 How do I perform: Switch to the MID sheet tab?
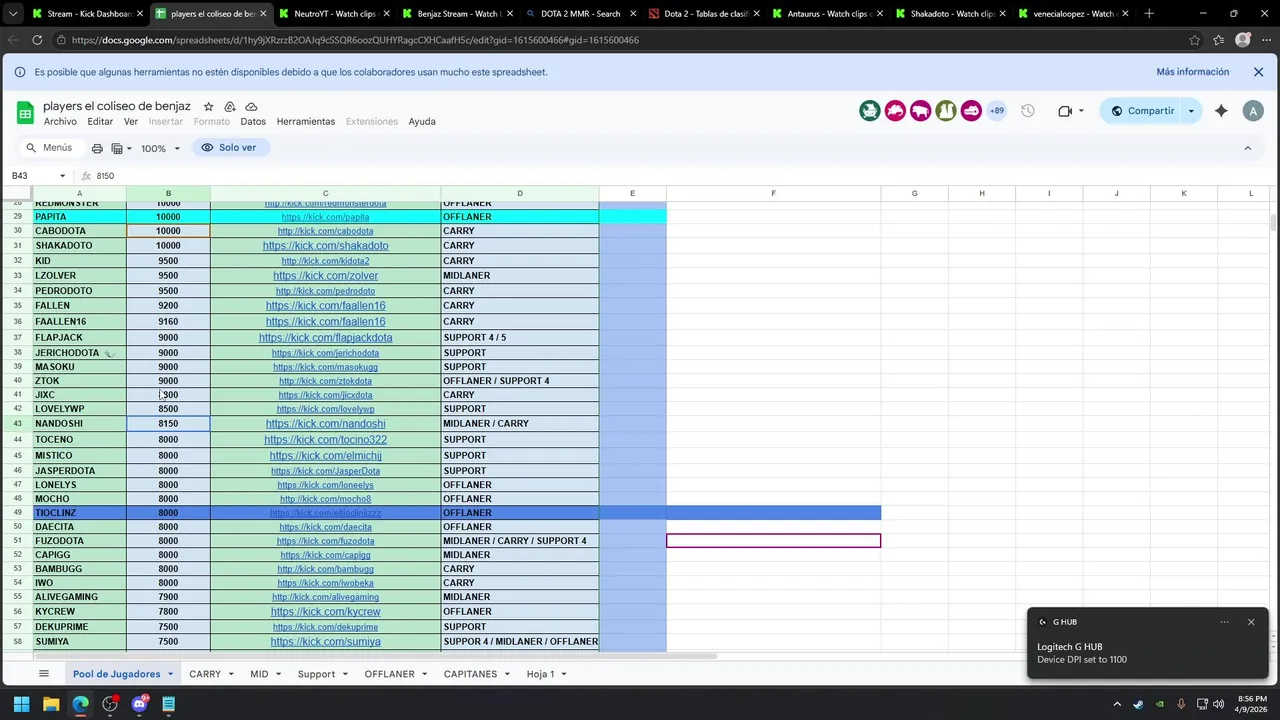pyautogui.click(x=259, y=674)
